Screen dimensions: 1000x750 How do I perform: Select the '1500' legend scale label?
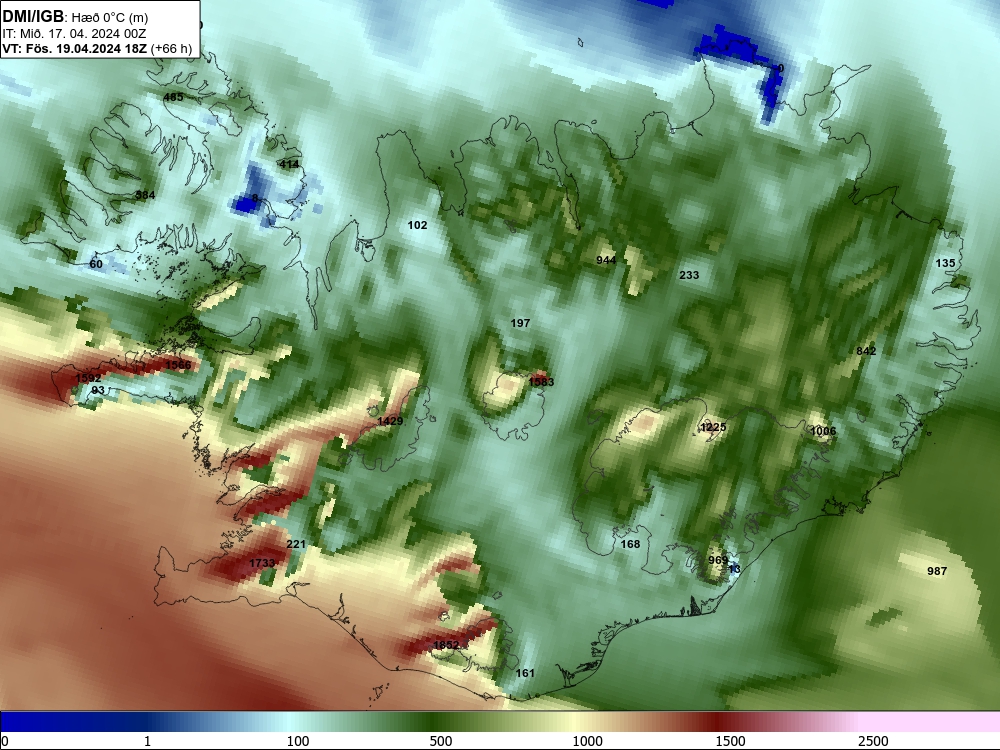coord(730,741)
